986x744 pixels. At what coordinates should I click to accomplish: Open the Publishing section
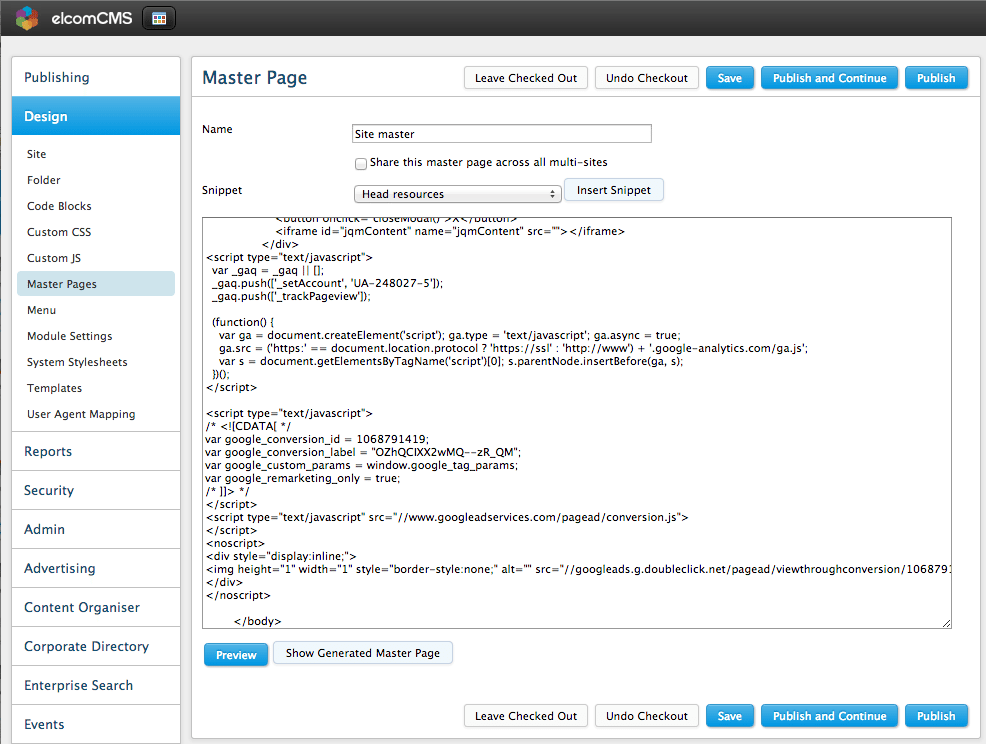[x=57, y=77]
